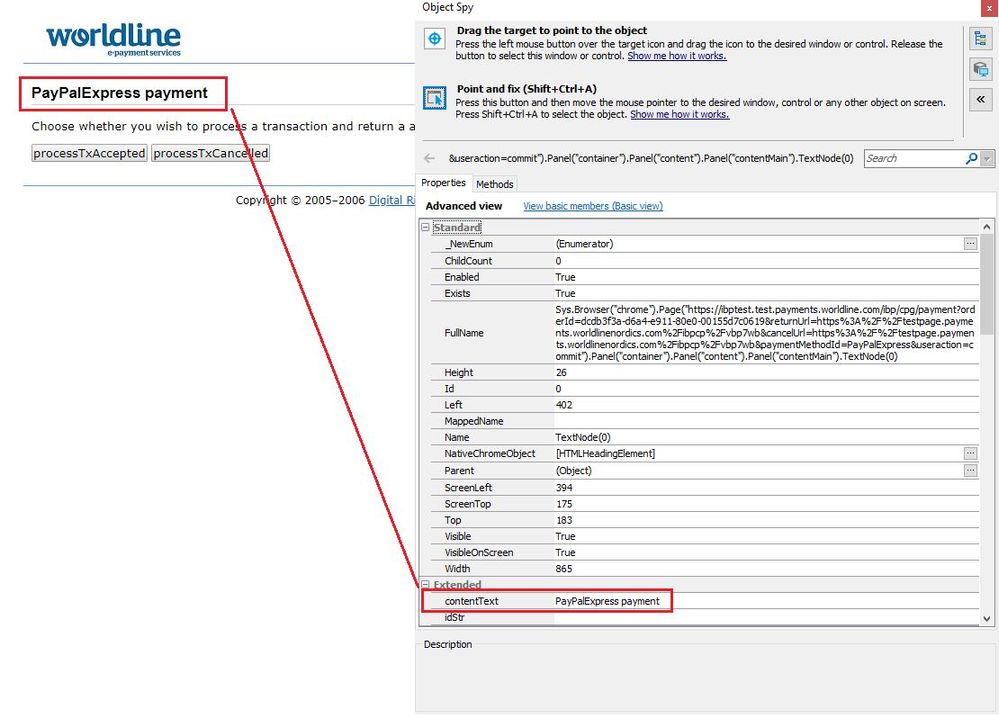Select the Name property with TextNode(0)

[704, 437]
